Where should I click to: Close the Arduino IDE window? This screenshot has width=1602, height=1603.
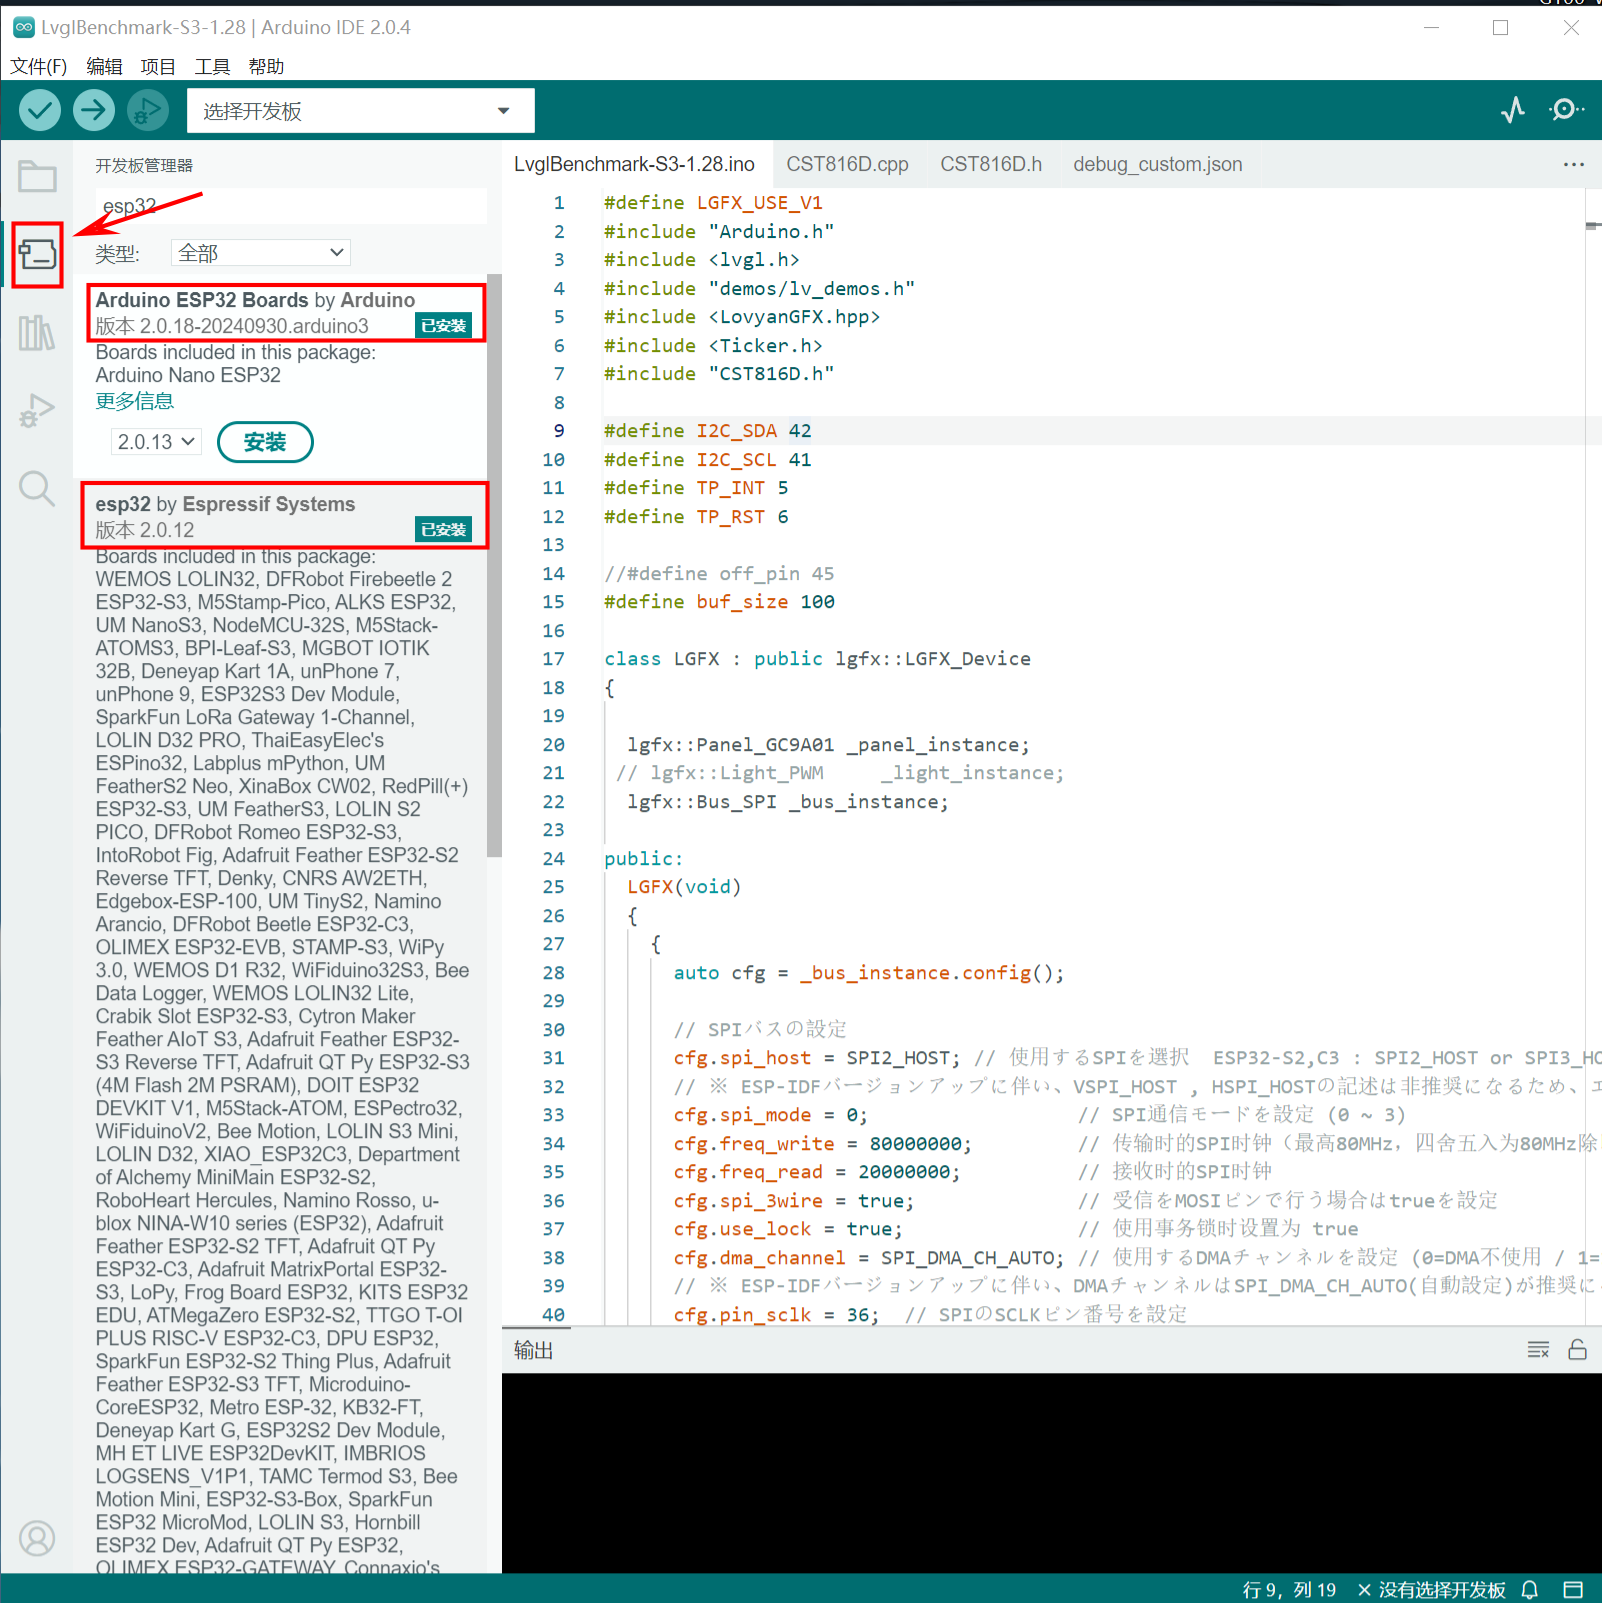point(1571,28)
